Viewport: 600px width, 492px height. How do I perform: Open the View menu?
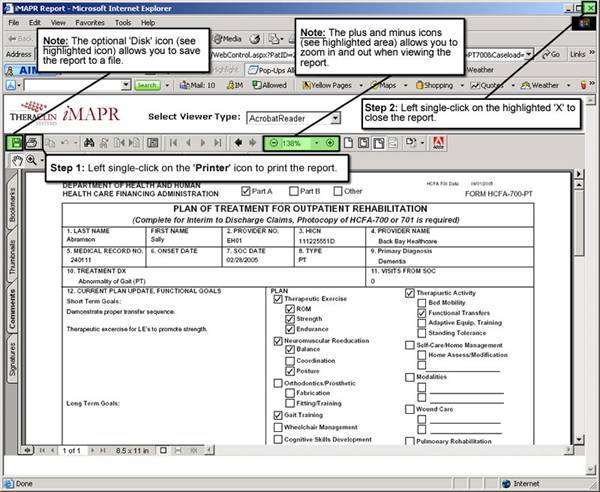(58, 23)
